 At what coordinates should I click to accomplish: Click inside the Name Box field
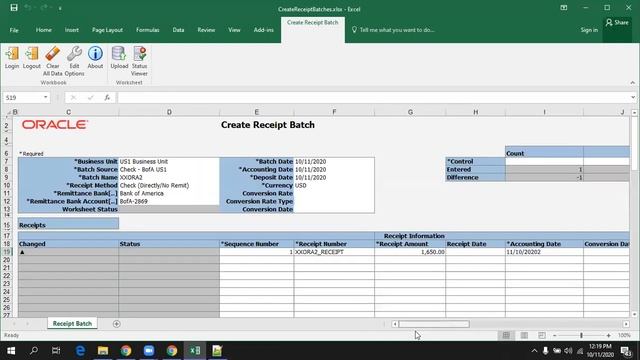click(x=22, y=98)
